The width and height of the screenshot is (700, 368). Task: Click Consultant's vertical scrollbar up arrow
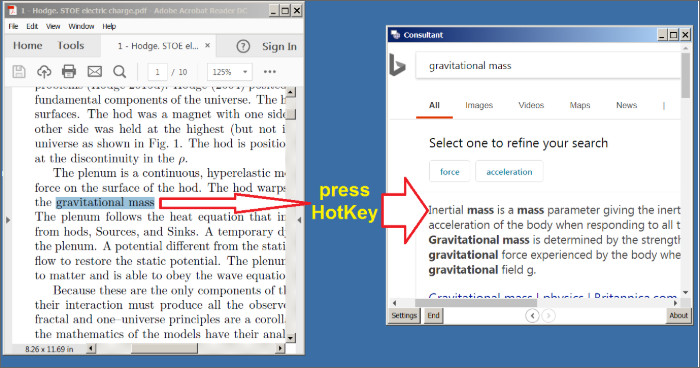[x=686, y=47]
